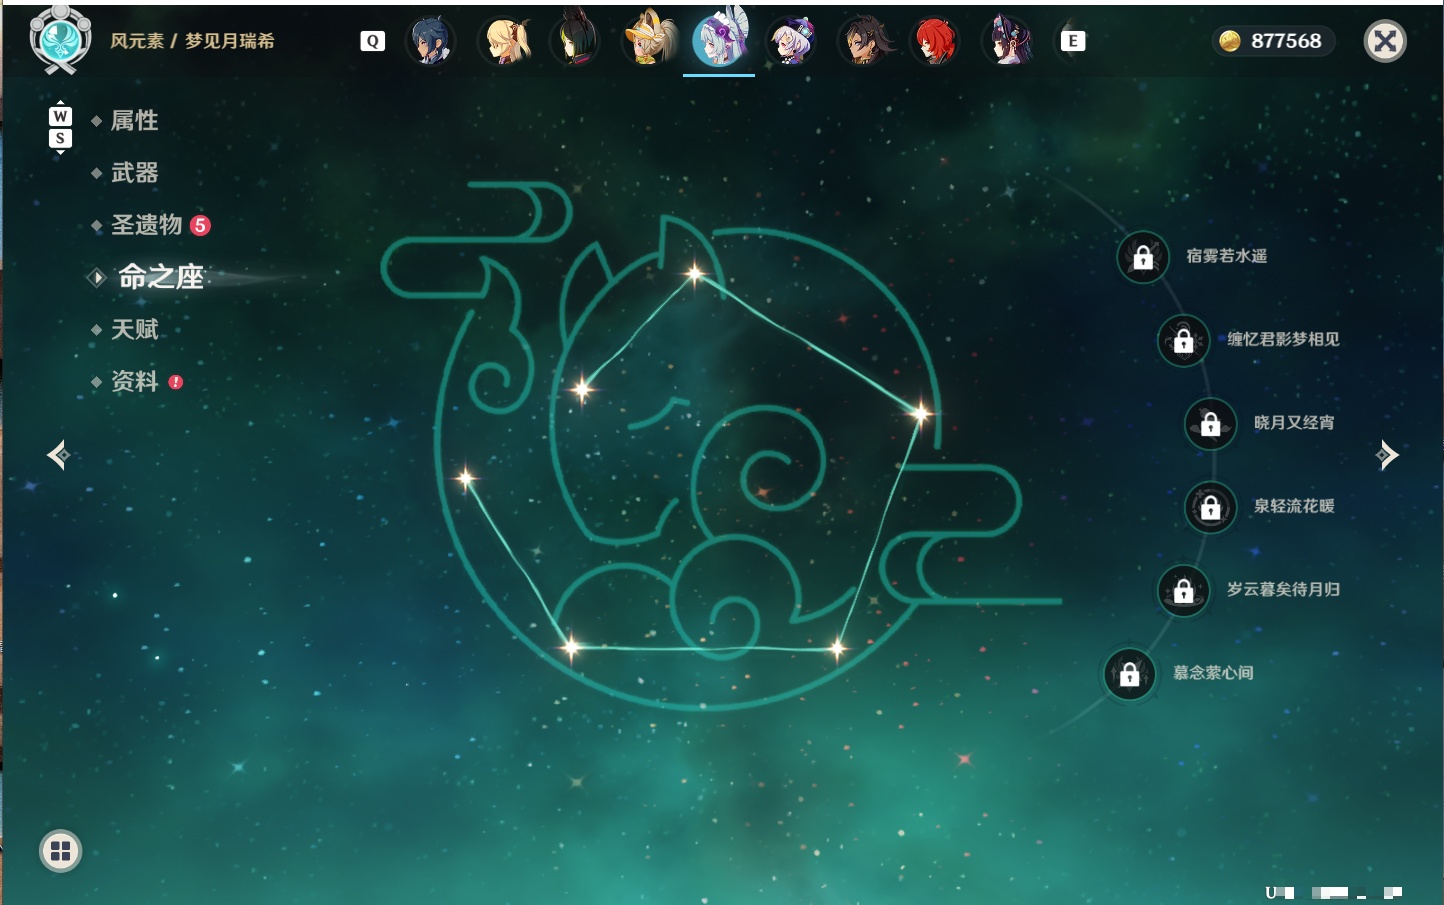Select the blonde ponytail character portrait
Image resolution: width=1444 pixels, height=905 pixels.
point(507,41)
